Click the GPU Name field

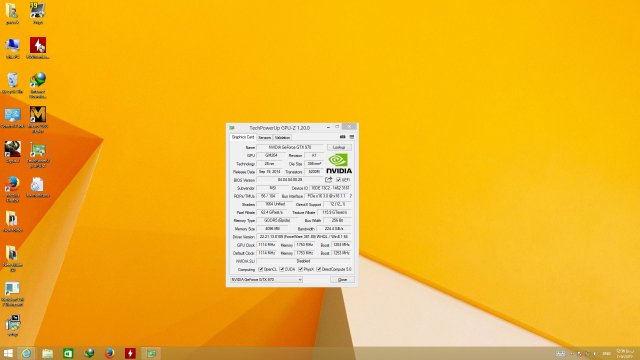click(290, 147)
